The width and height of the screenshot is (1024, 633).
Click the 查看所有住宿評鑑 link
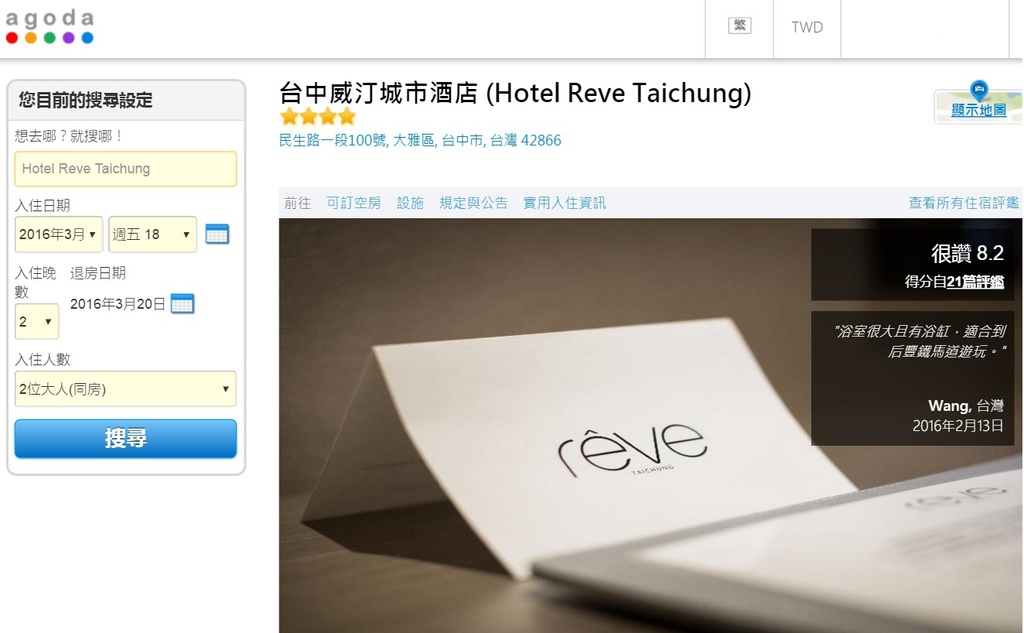963,203
